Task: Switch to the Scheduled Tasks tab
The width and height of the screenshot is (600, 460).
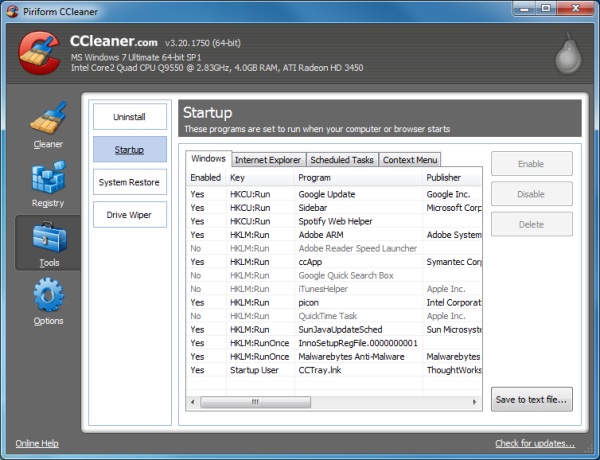Action: pos(342,160)
